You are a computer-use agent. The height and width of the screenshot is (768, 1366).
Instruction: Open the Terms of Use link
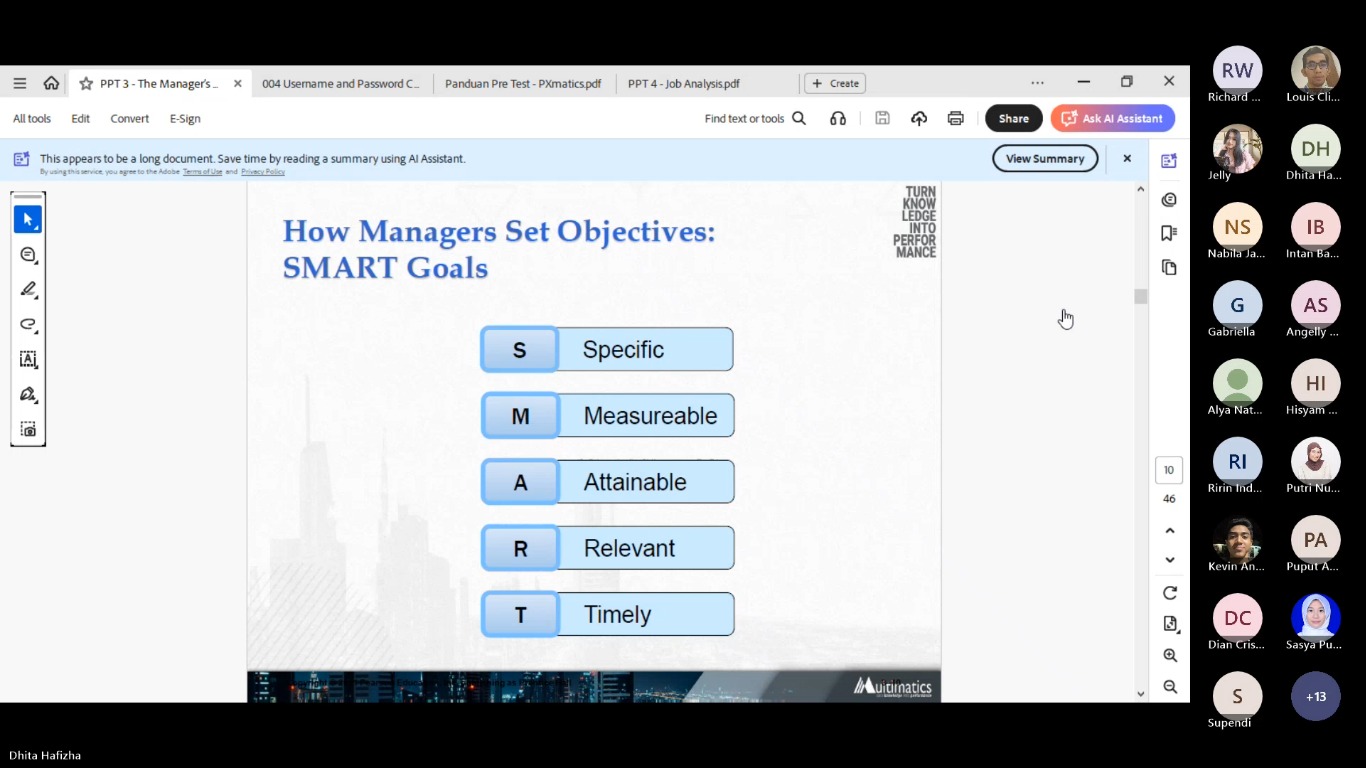point(202,172)
